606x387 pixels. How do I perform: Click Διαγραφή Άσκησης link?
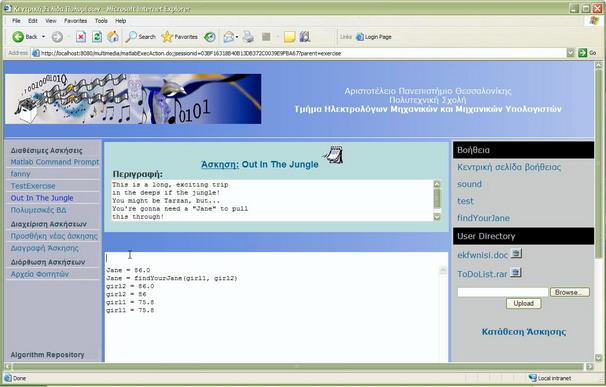[x=44, y=248]
